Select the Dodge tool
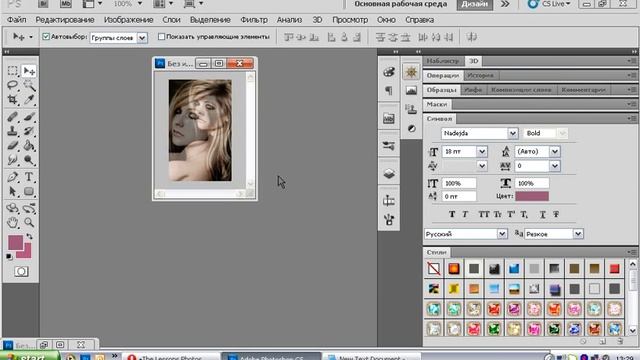The image size is (640, 360). pos(29,160)
